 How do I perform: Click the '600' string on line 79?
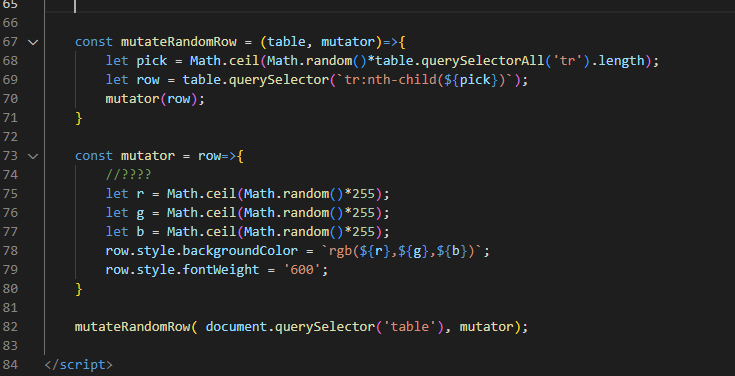click(301, 270)
